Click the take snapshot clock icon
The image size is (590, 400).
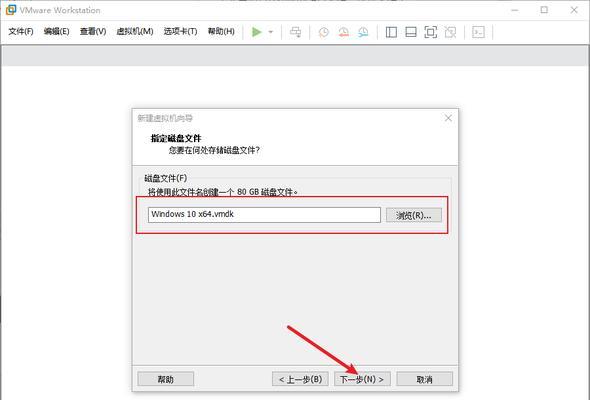[324, 32]
